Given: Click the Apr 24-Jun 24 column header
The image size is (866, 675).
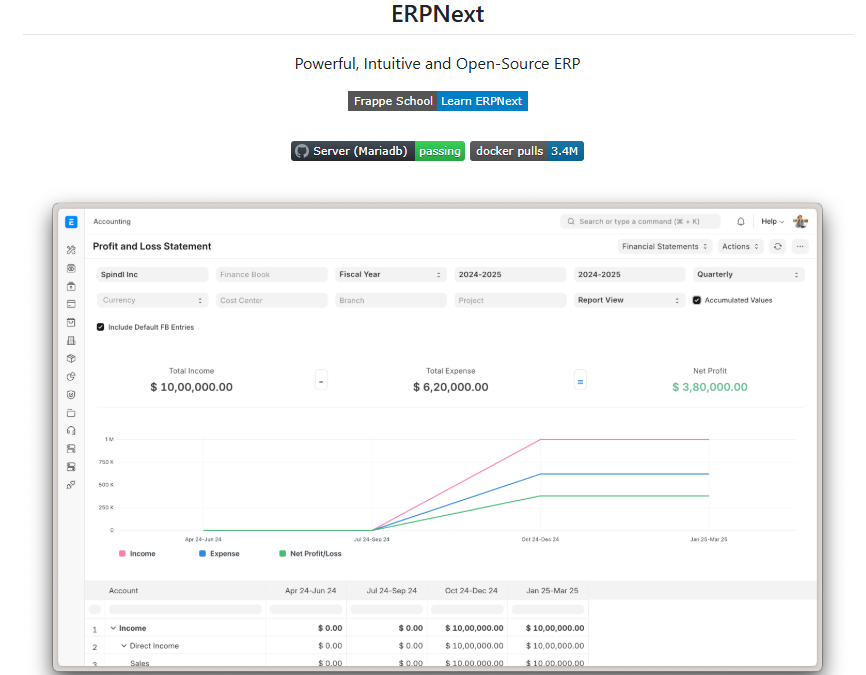Looking at the screenshot, I should [x=306, y=590].
